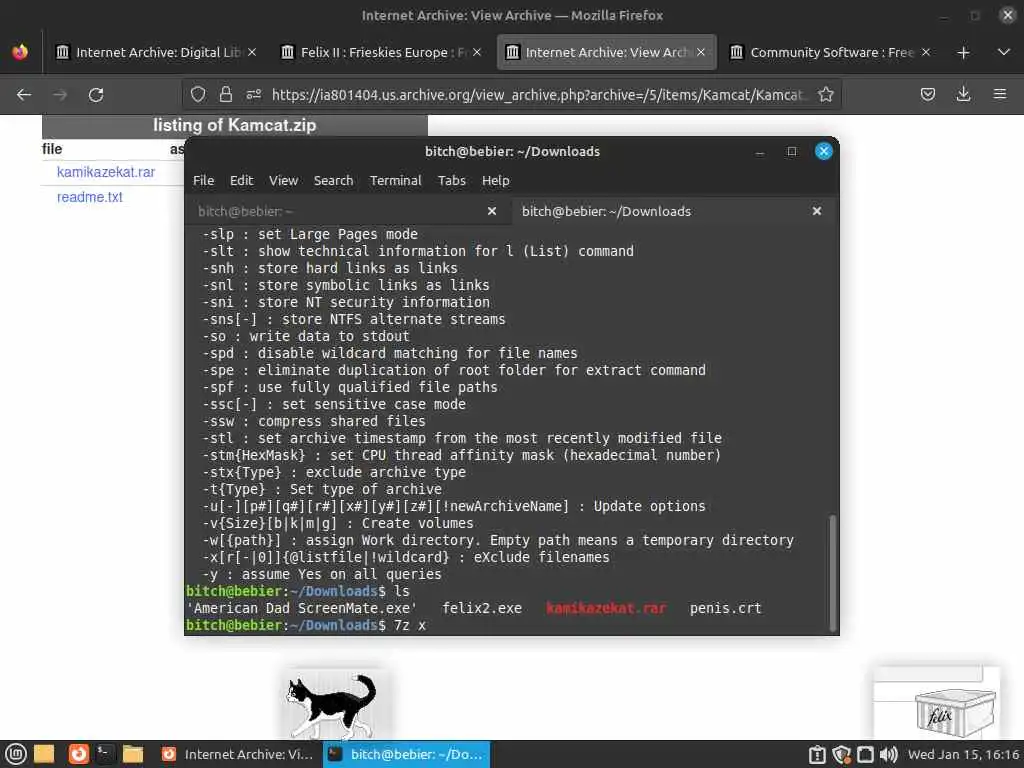Open the tracking protection shield icon
The image size is (1024, 768).
(199, 95)
